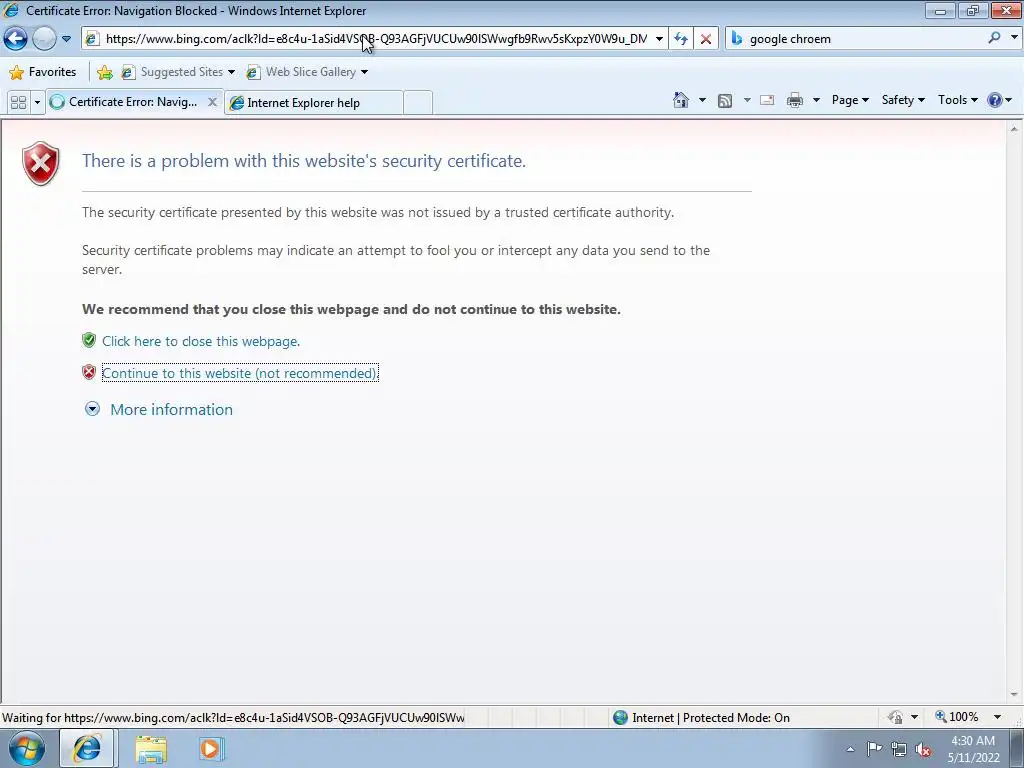Expand the Feeds dropdown arrow

click(747, 100)
